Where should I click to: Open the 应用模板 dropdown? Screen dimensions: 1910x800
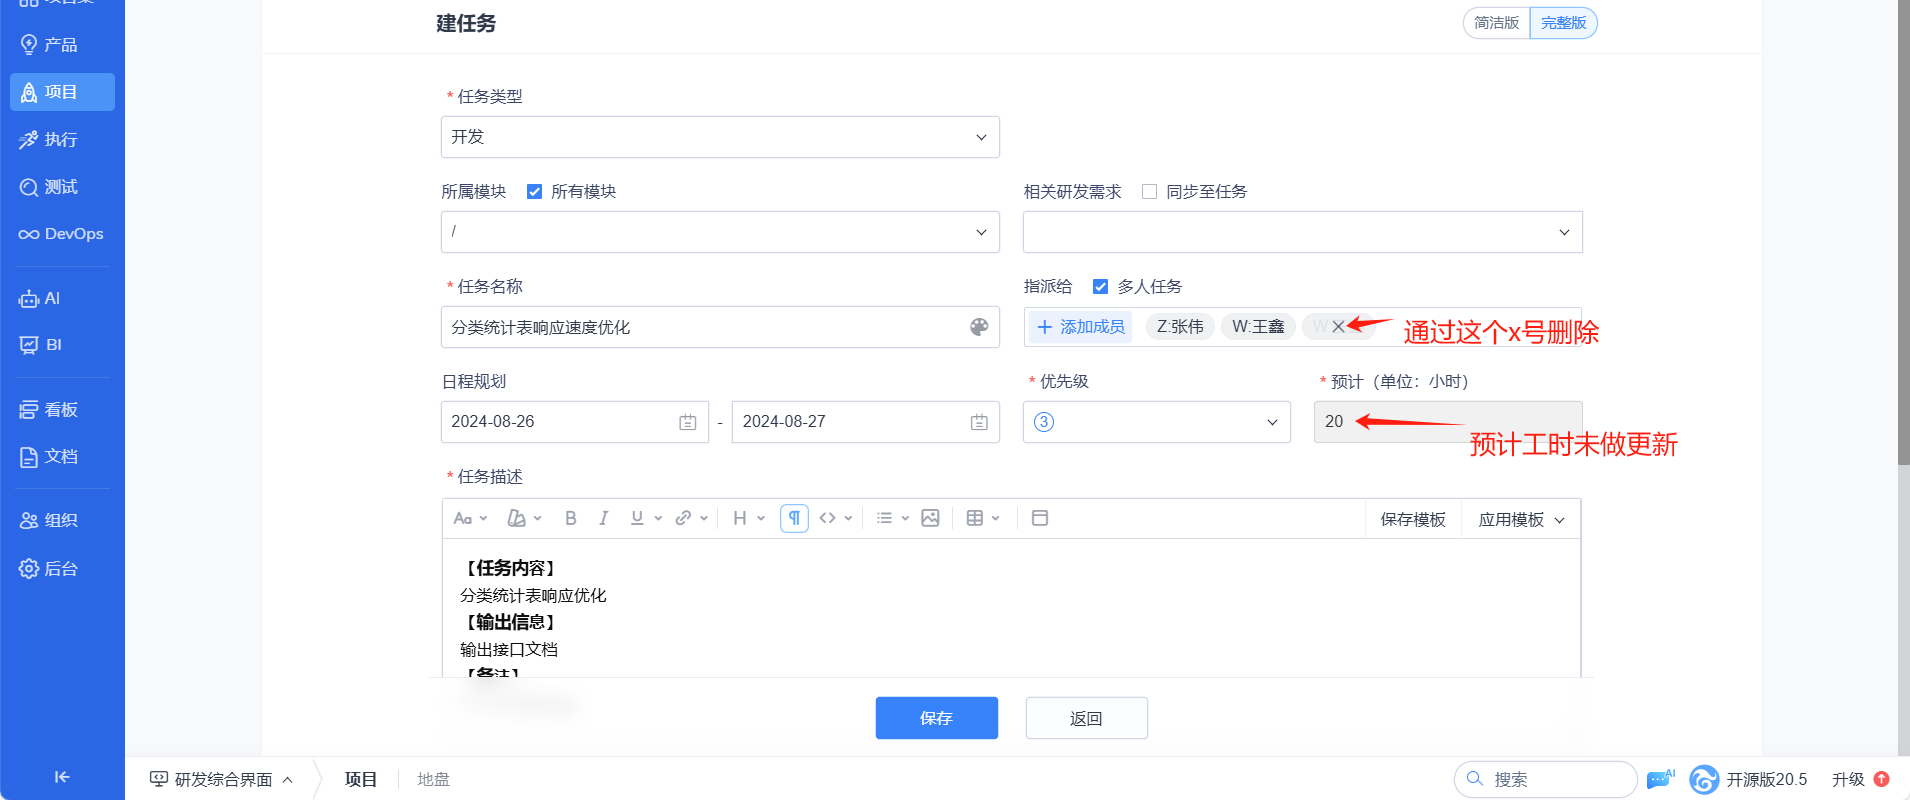pos(1521,519)
